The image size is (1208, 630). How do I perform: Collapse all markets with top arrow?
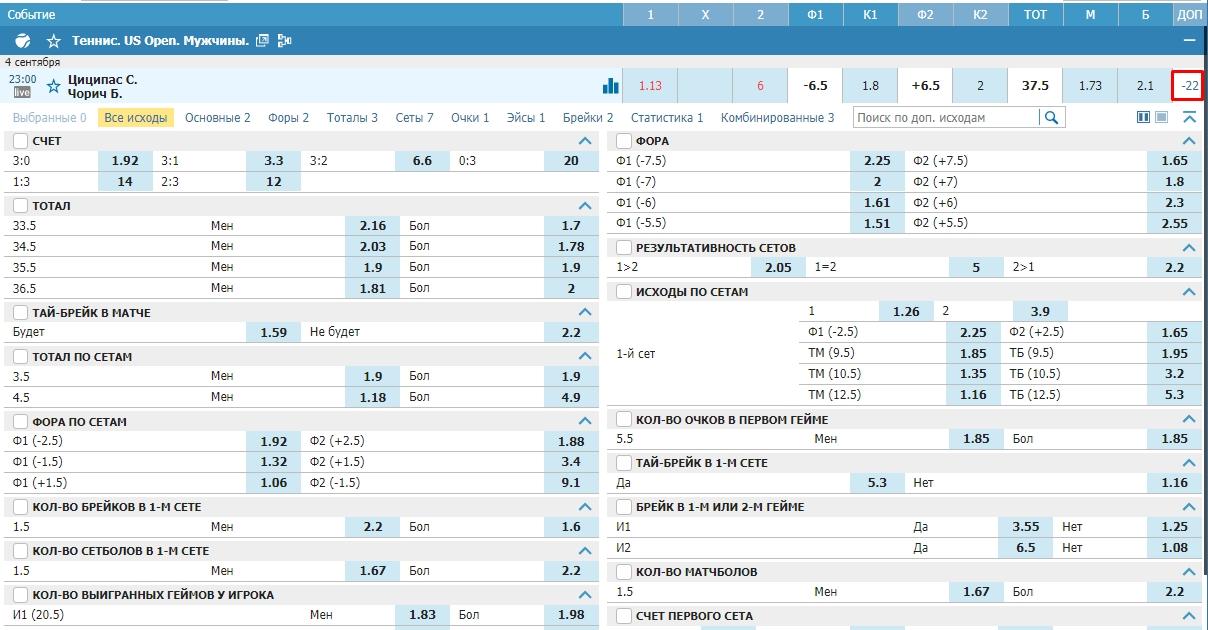[1189, 117]
